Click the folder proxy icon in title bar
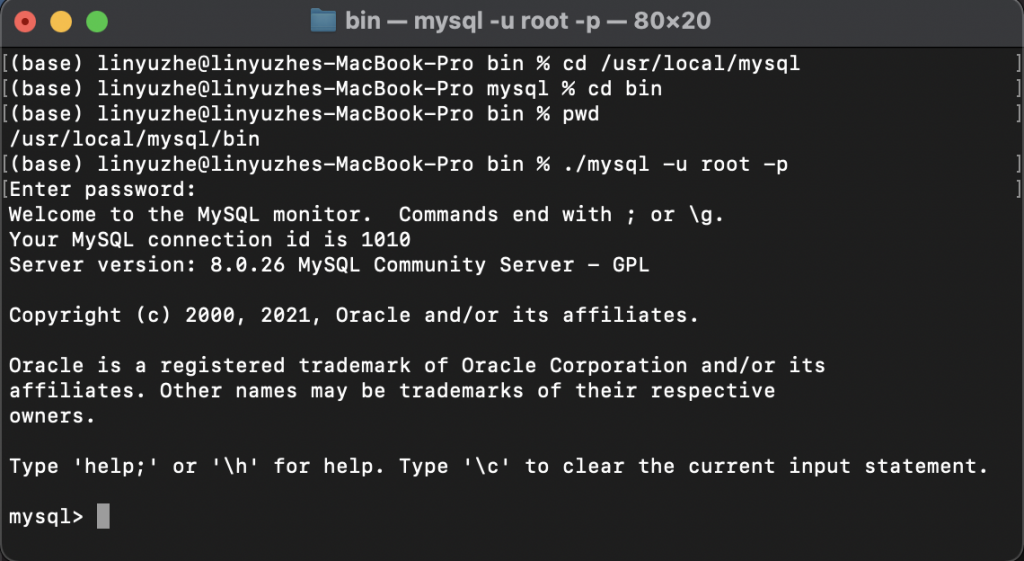The height and width of the screenshot is (561, 1024). point(323,21)
